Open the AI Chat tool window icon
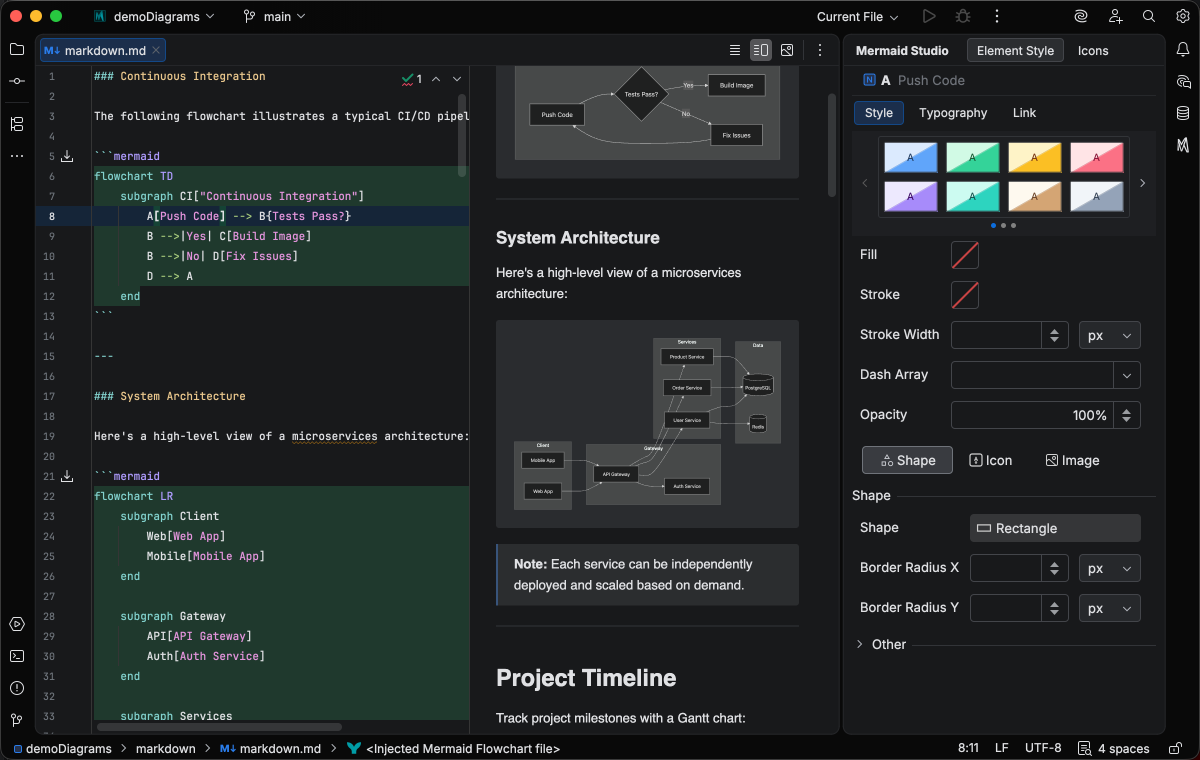 [1183, 81]
